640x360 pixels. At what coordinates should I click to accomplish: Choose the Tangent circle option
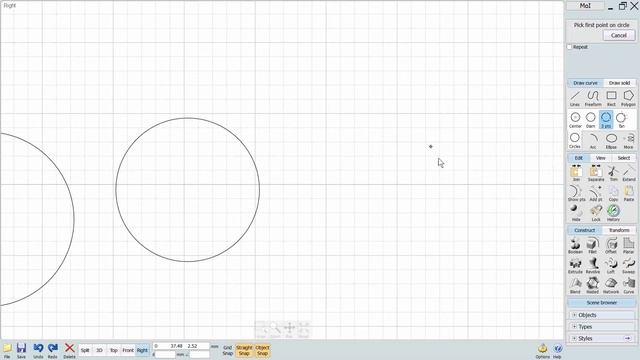[x=621, y=120]
